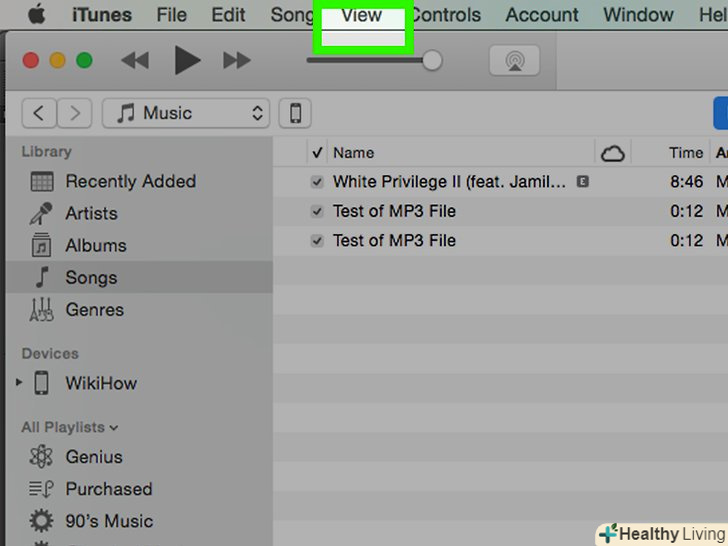Open the View menu

(362, 15)
